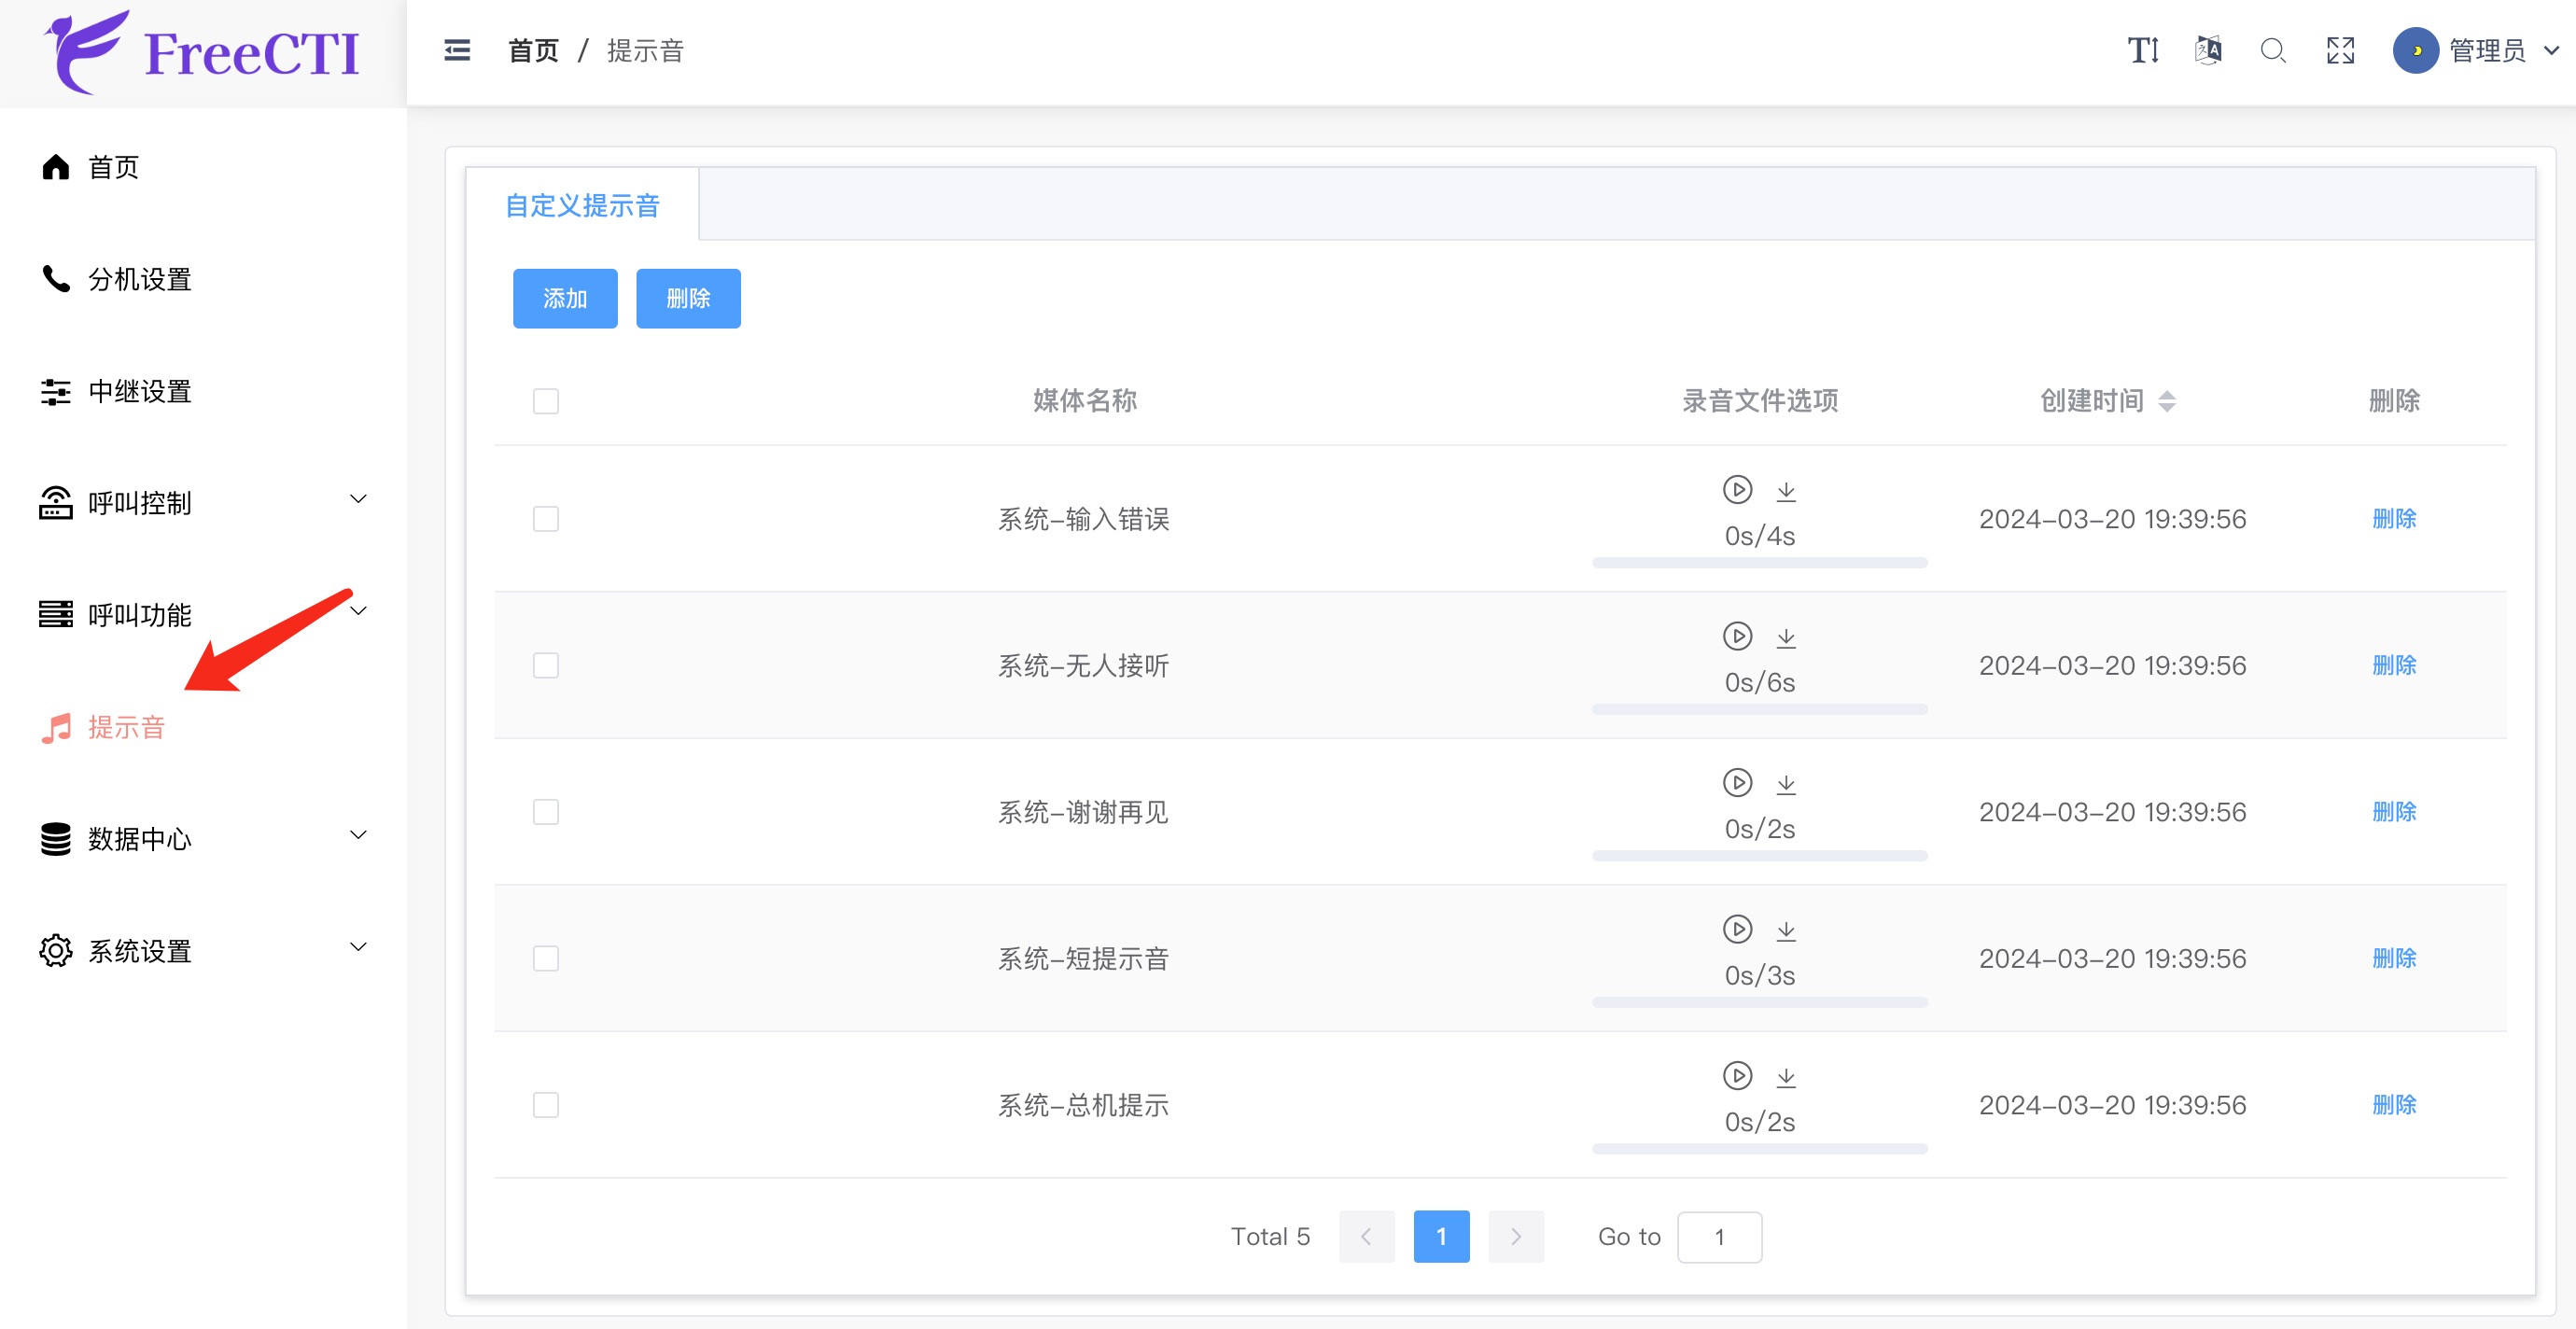
Task: Select the 提示音 music note item
Action: 128,727
